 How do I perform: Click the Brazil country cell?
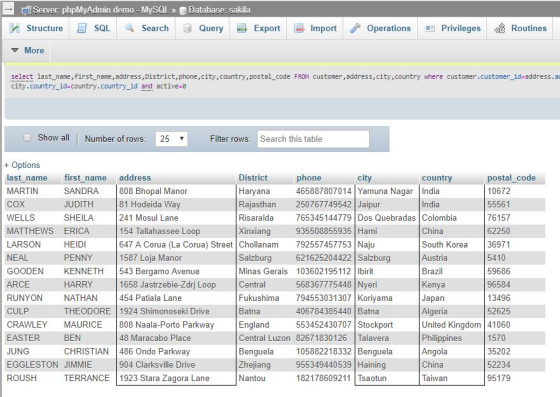[x=432, y=271]
